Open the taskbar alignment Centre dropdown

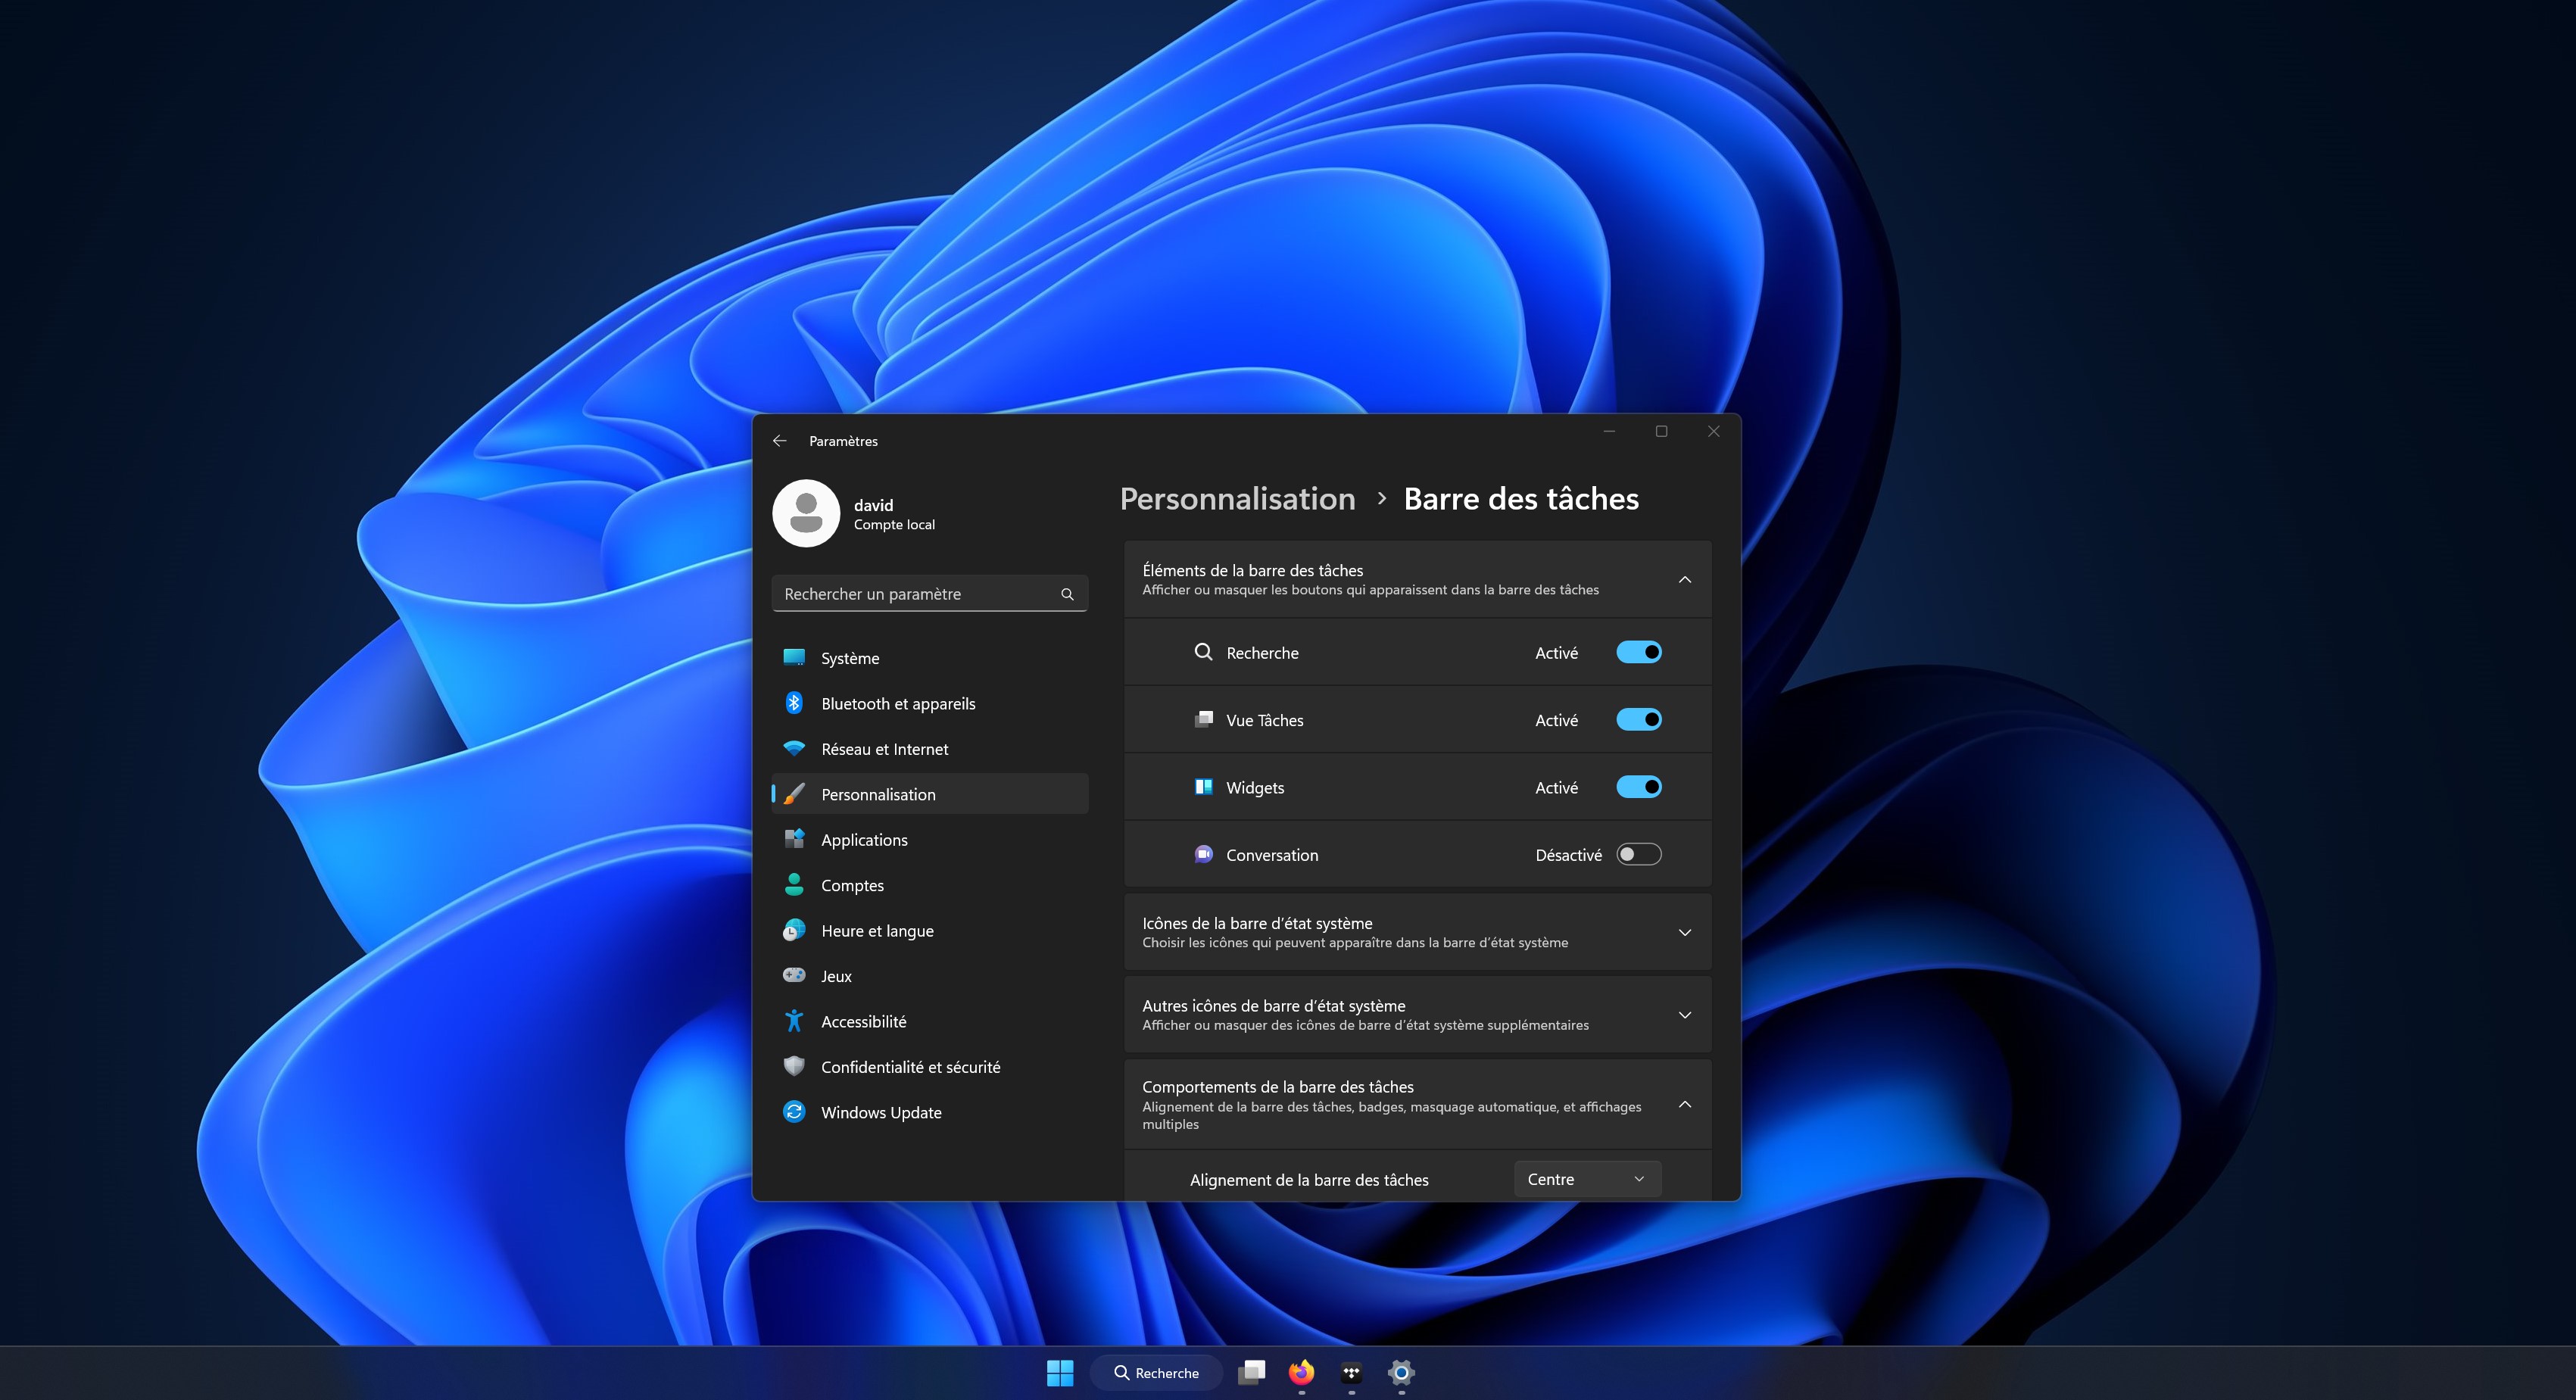[x=1586, y=1179]
